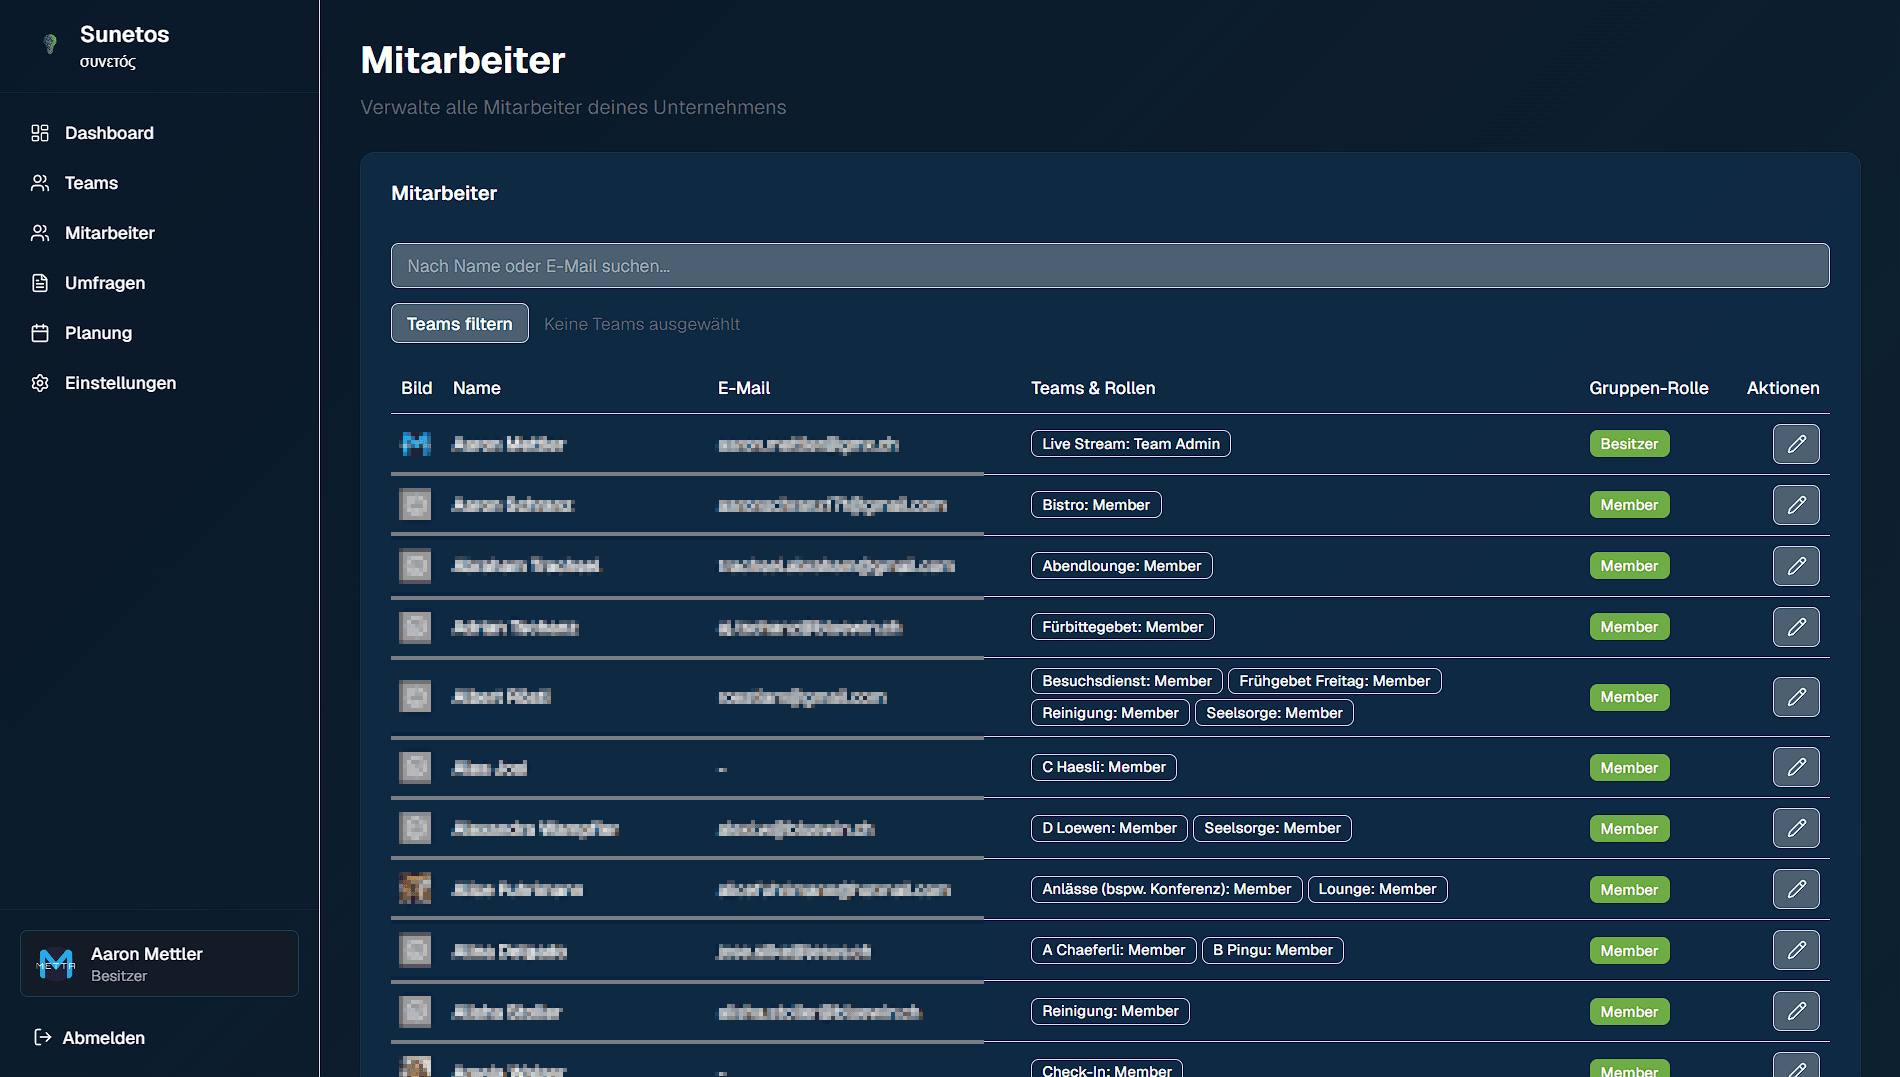1900x1077 pixels.
Task: Click the Umfragen document icon
Action: pos(40,283)
